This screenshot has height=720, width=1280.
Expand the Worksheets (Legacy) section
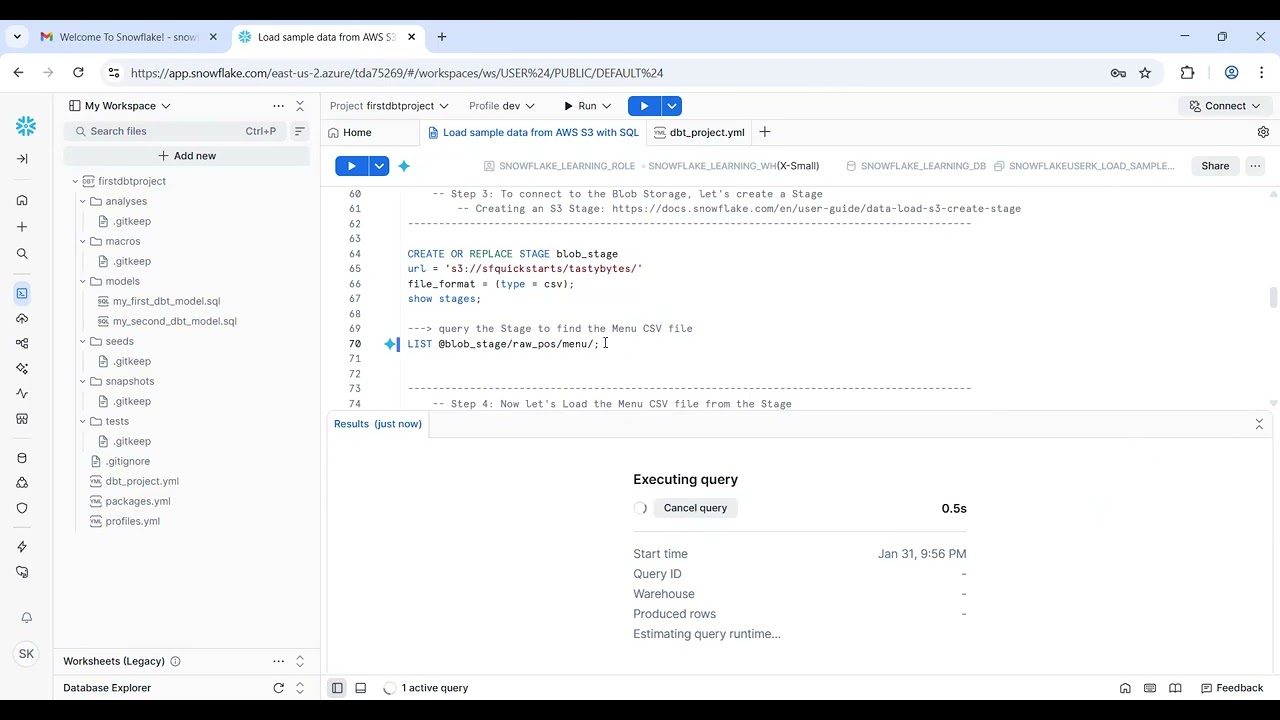point(299,661)
